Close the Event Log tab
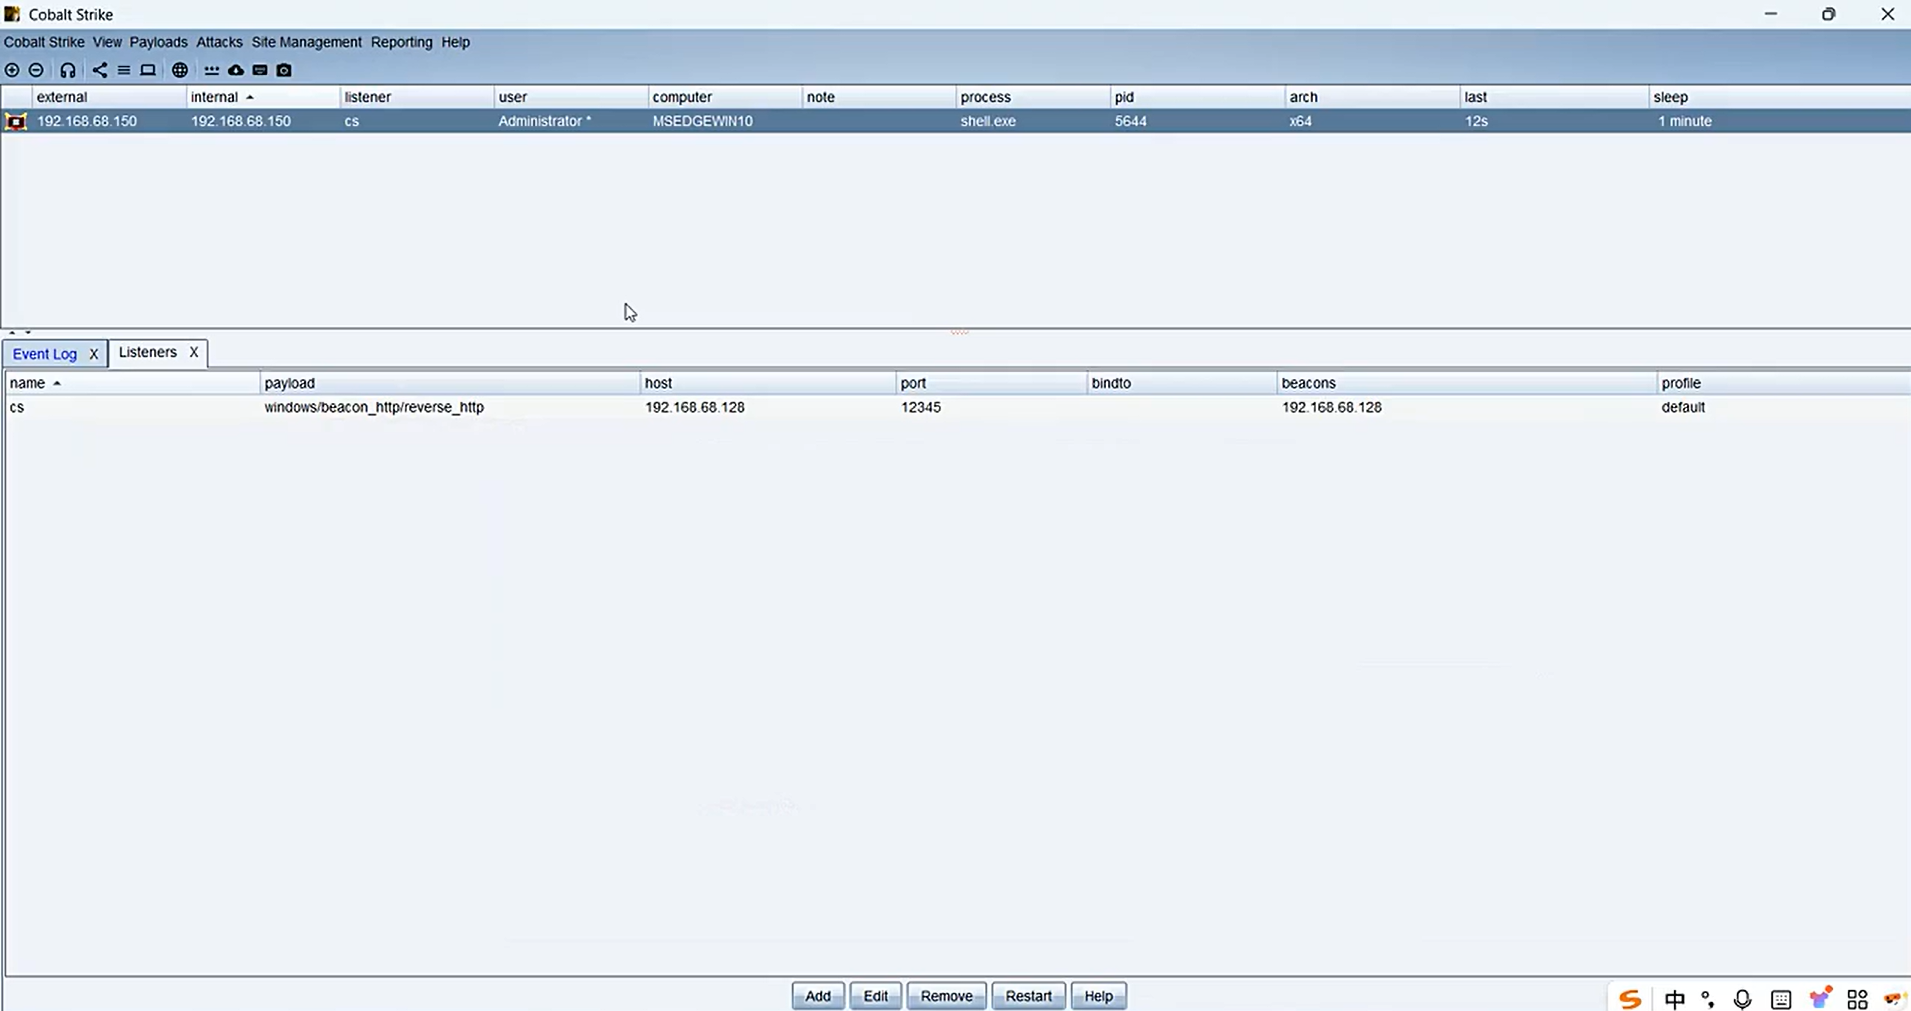Image resolution: width=1911 pixels, height=1011 pixels. [94, 354]
